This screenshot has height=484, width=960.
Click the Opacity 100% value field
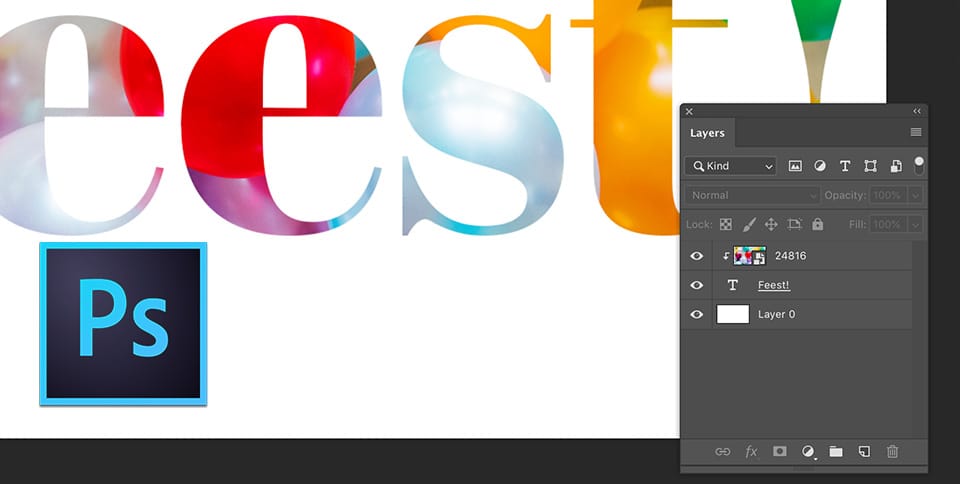[890, 195]
